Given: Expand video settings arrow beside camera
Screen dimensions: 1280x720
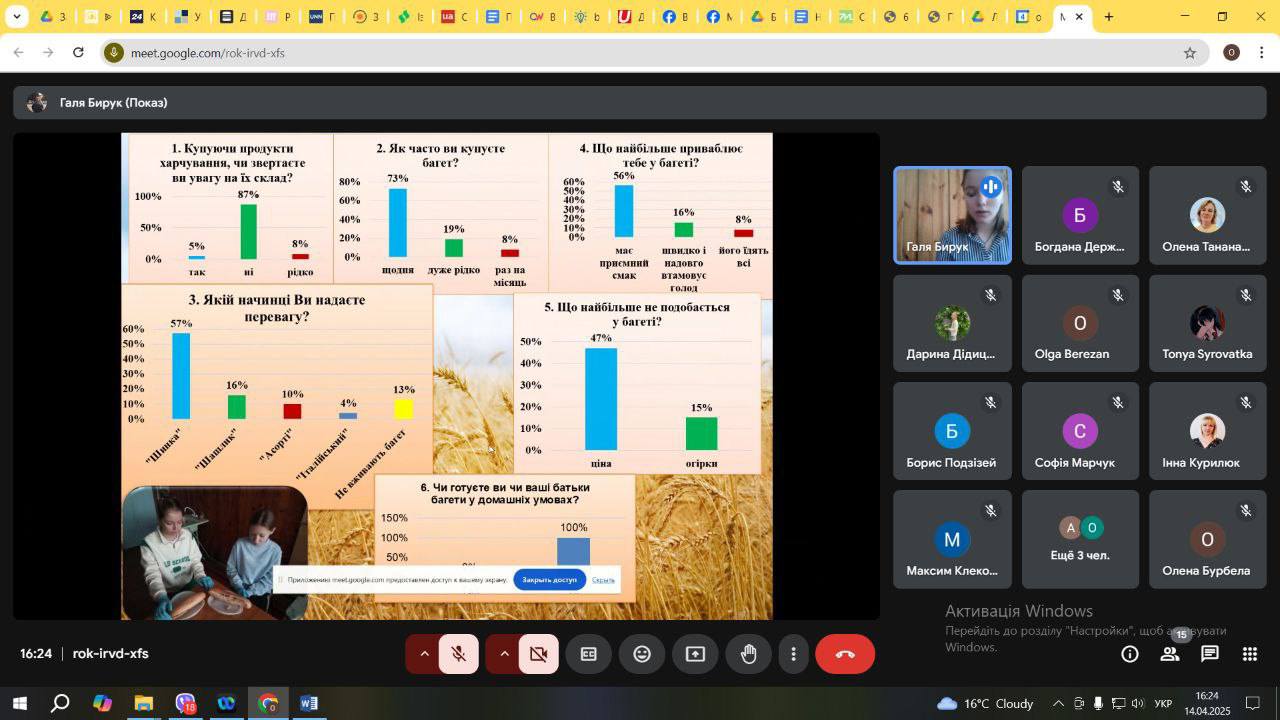Looking at the screenshot, I should click(x=504, y=654).
